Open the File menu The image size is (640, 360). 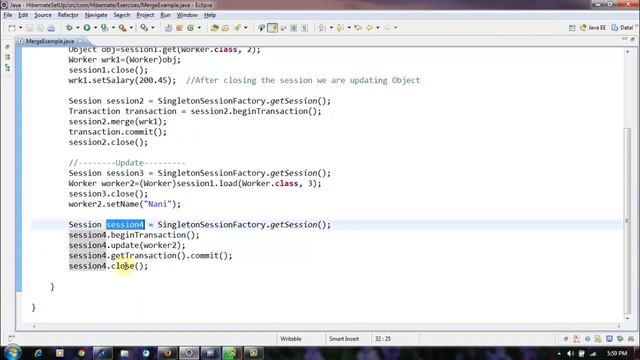coord(8,15)
